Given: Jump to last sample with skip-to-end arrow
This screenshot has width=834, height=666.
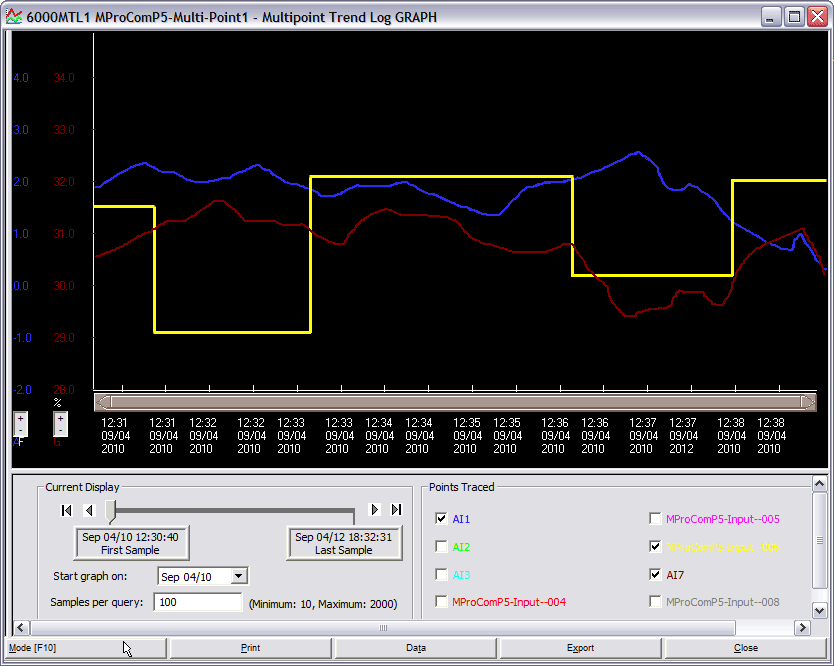Looking at the screenshot, I should (x=396, y=510).
